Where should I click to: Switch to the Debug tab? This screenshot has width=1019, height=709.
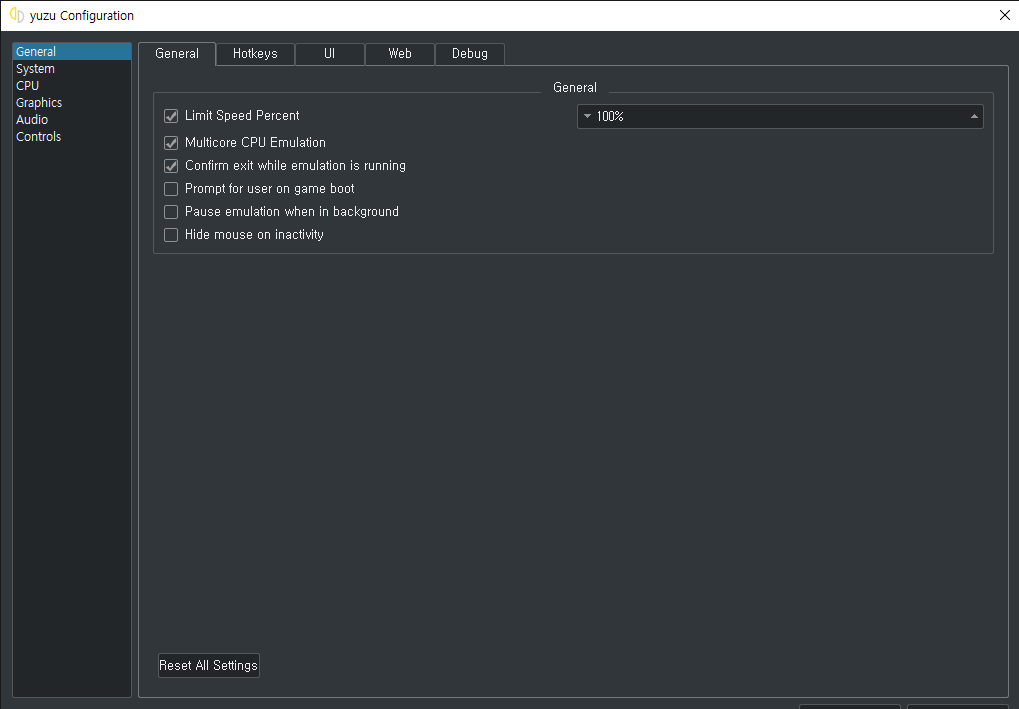click(x=470, y=54)
